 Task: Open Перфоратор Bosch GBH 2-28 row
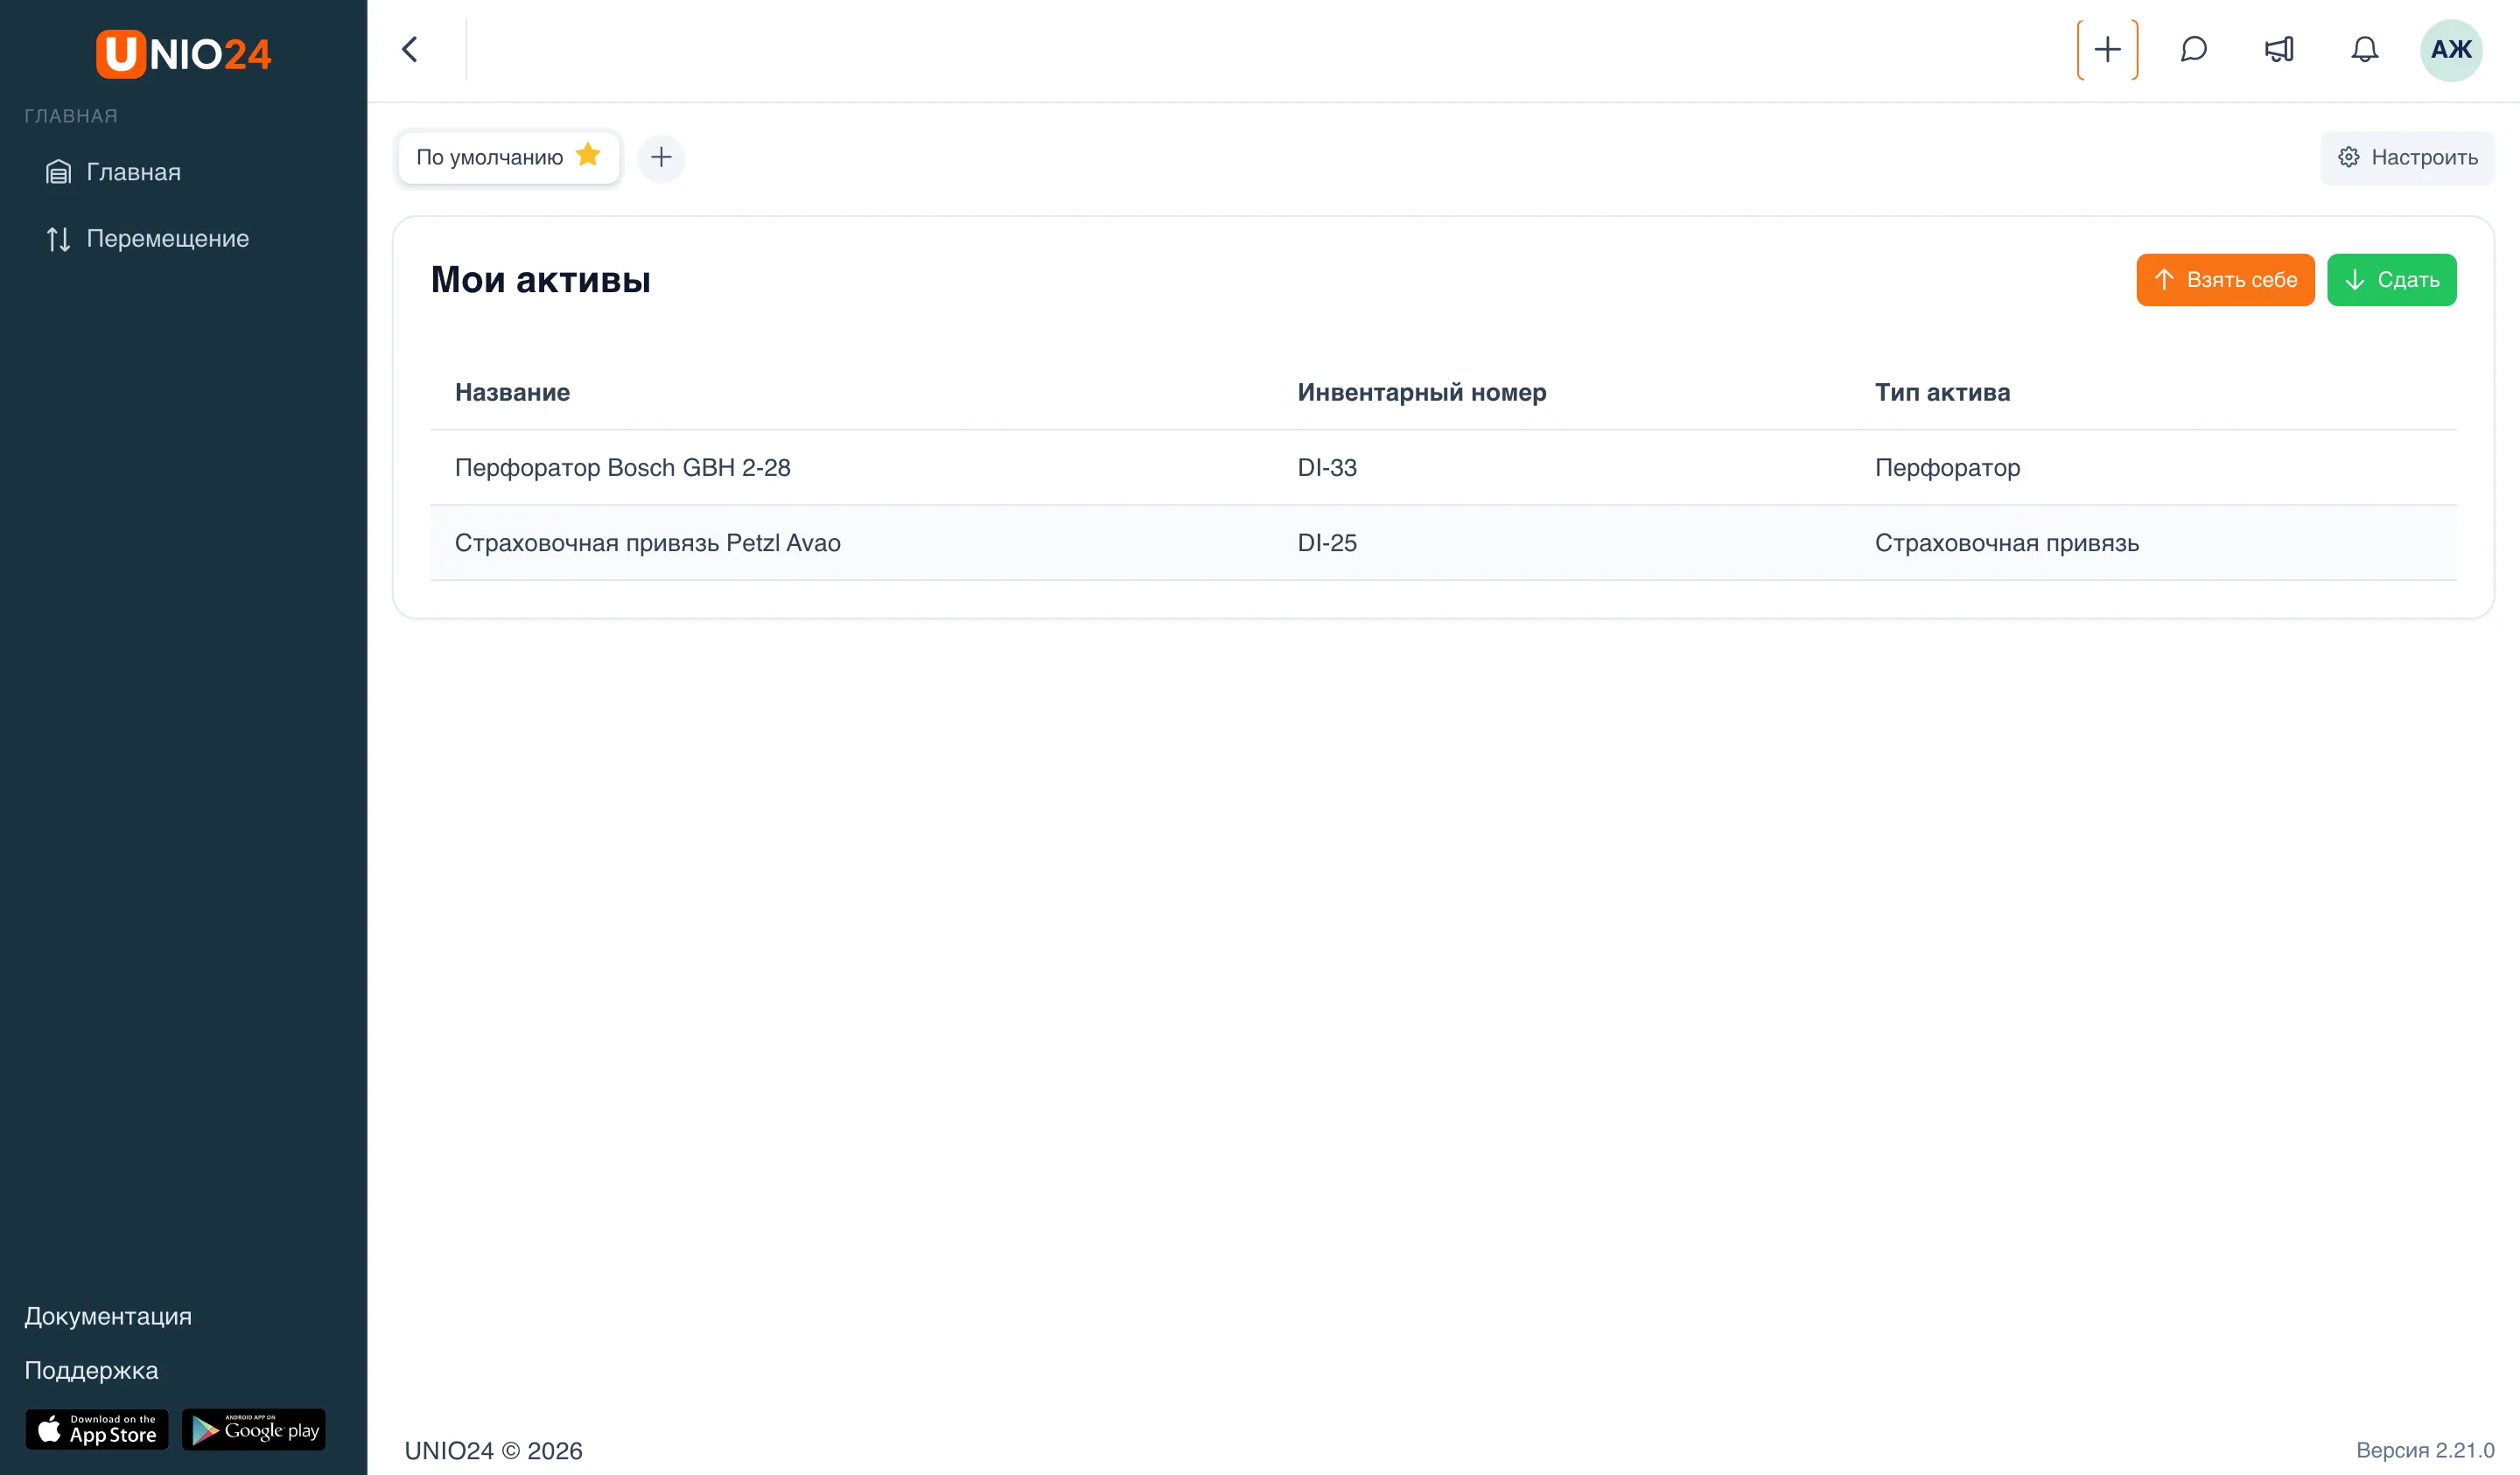(x=1443, y=467)
